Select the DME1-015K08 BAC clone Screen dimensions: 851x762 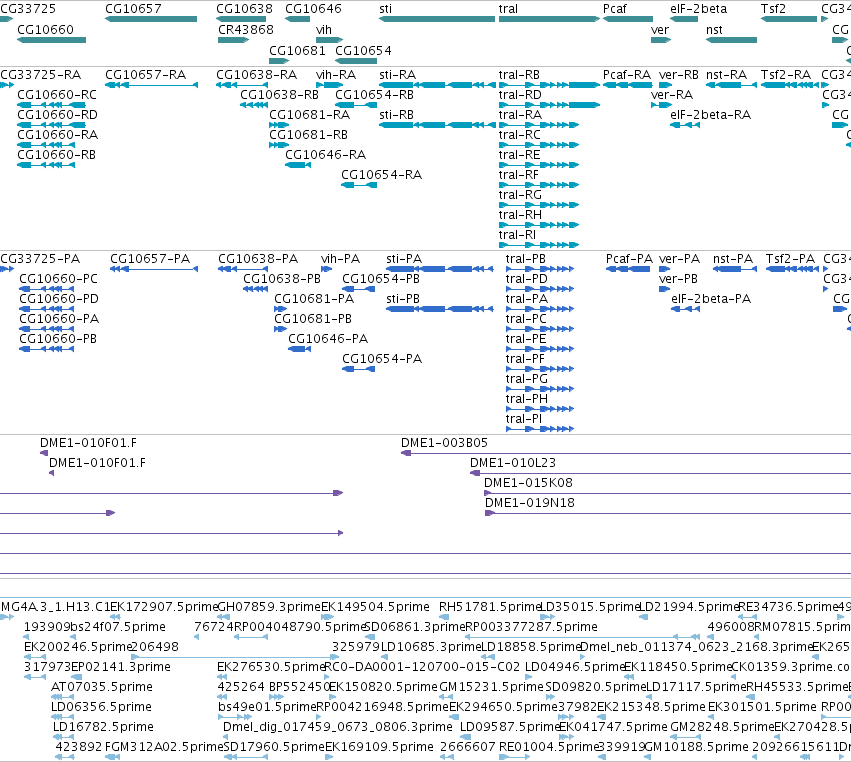click(668, 493)
